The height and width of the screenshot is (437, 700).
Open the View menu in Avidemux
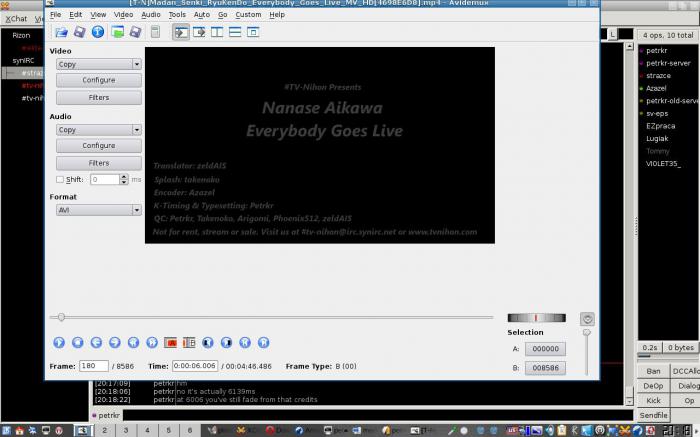(98, 15)
